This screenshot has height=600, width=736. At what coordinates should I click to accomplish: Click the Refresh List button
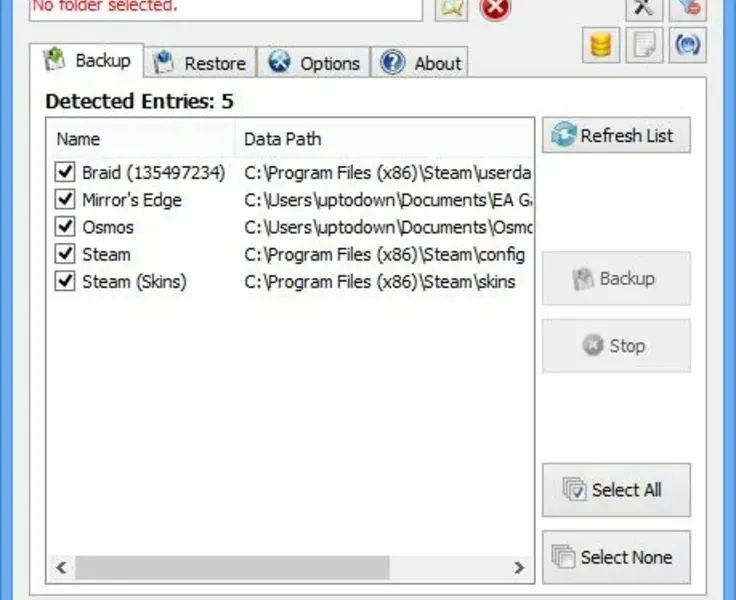tap(616, 135)
